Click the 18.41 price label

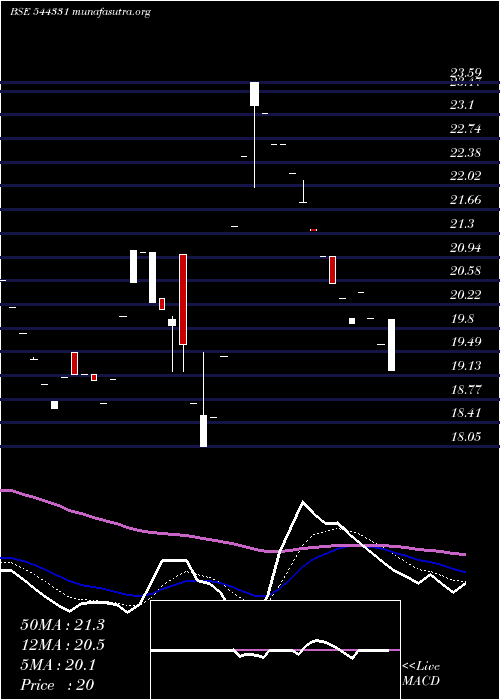coord(466,412)
